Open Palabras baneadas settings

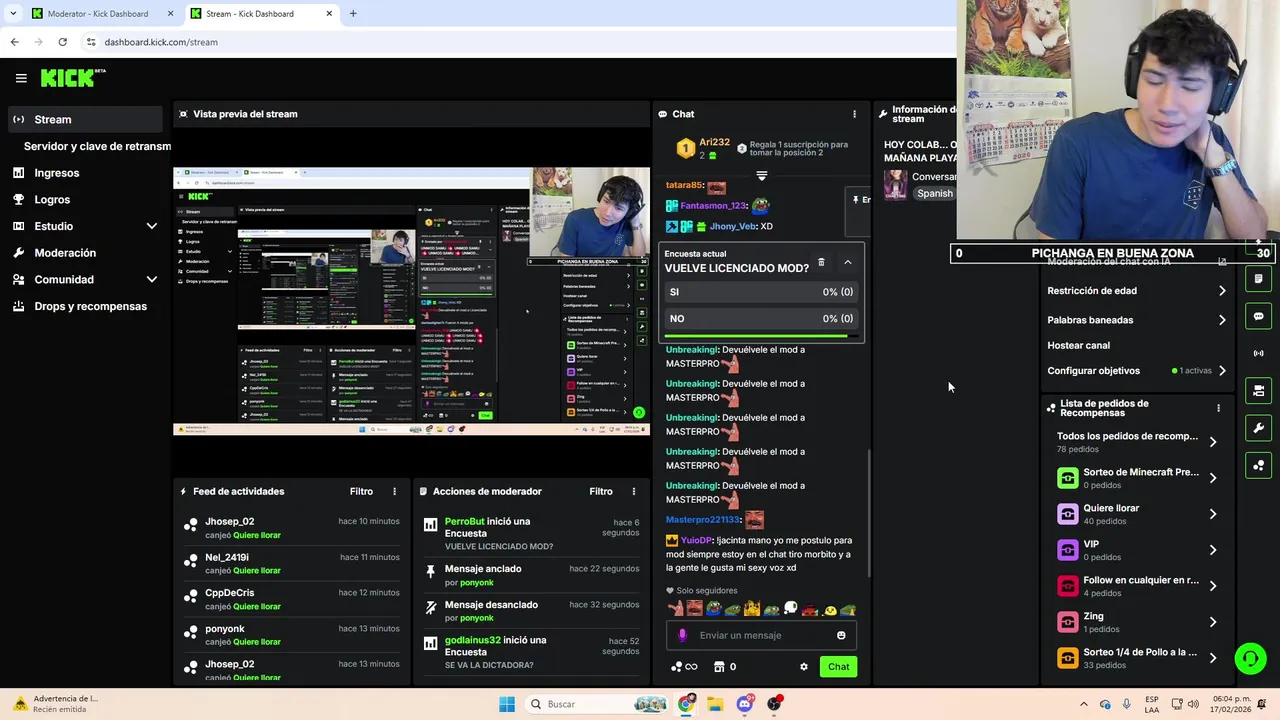coord(1137,320)
